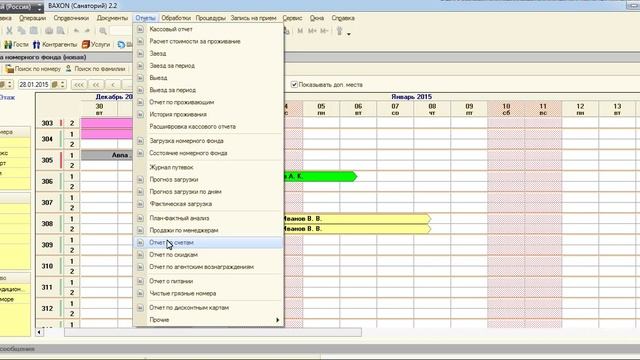Open the Операции menu
The image size is (640, 360).
tap(32, 18)
